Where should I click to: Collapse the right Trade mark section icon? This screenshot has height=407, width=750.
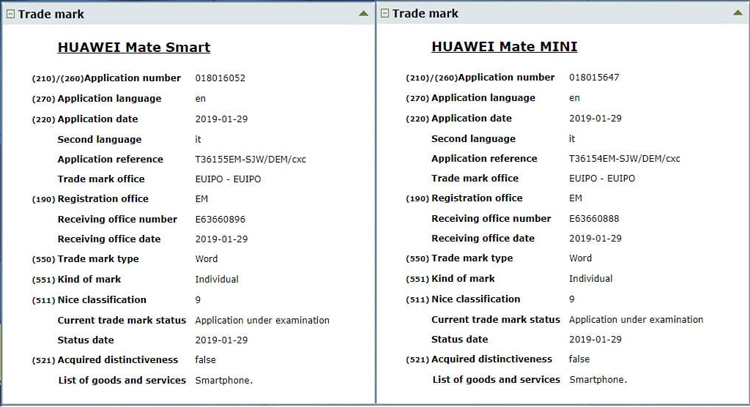click(x=385, y=13)
